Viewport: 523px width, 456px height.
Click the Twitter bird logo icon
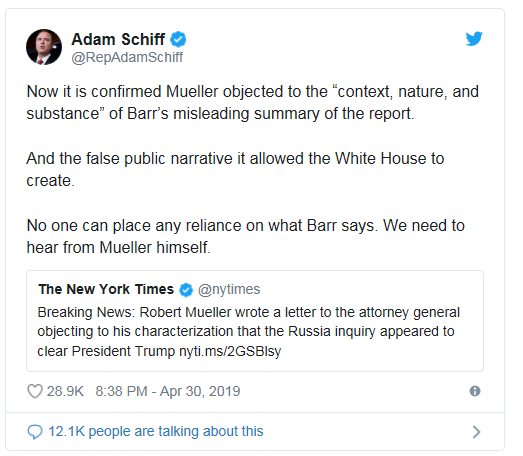tap(474, 39)
